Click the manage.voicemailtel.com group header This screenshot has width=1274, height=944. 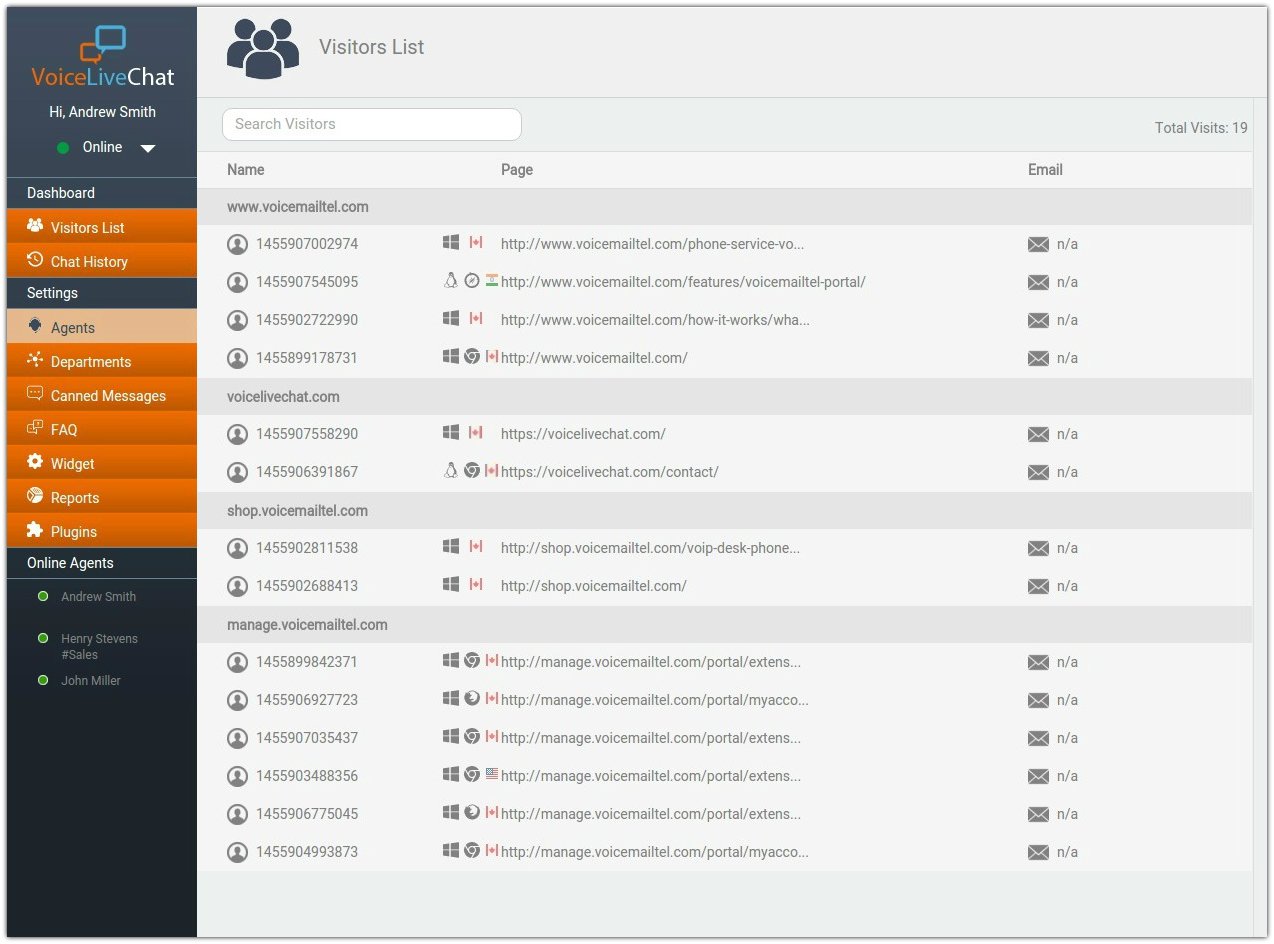point(724,625)
